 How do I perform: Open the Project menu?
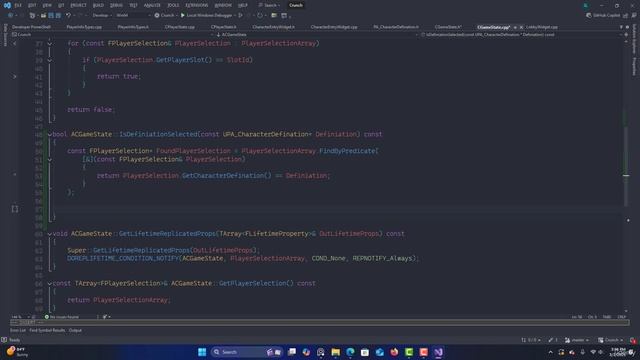78,5
